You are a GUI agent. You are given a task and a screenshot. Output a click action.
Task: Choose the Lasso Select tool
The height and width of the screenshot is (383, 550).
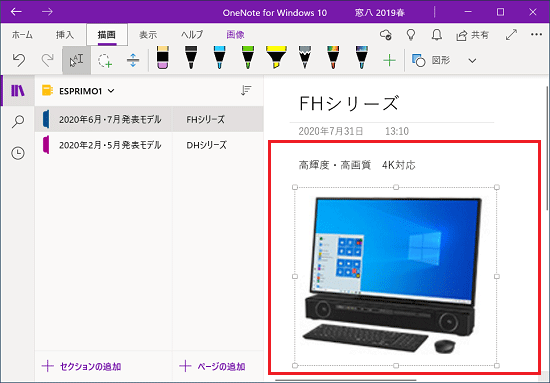[105, 60]
